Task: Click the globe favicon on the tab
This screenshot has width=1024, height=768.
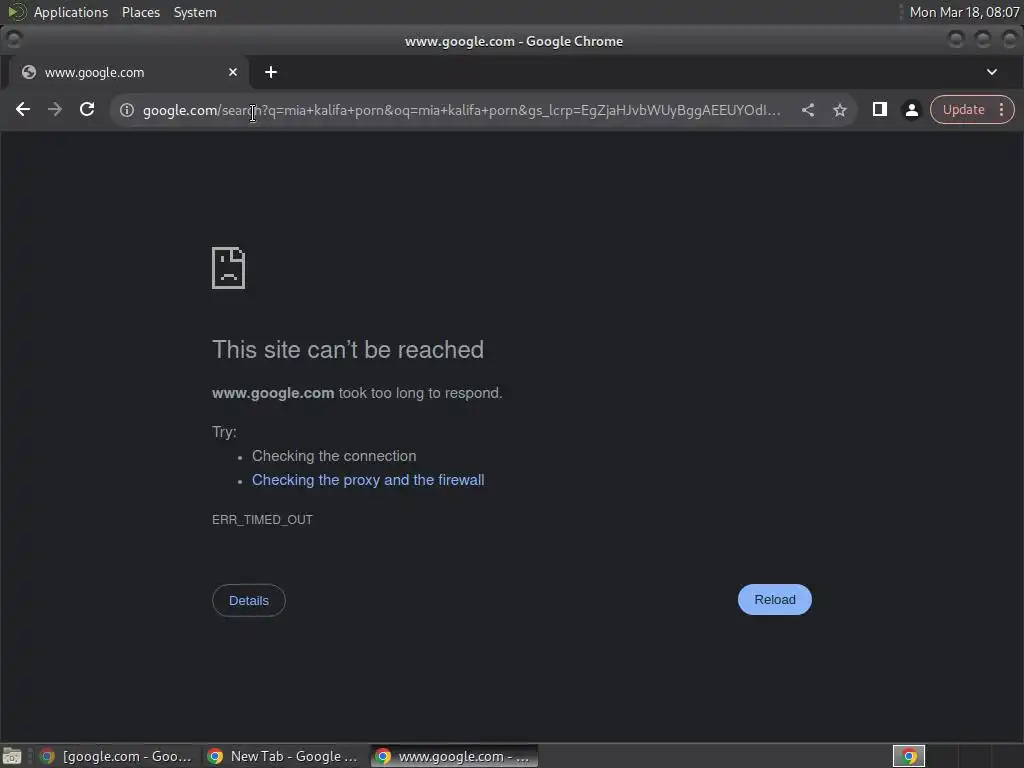Action: [29, 72]
